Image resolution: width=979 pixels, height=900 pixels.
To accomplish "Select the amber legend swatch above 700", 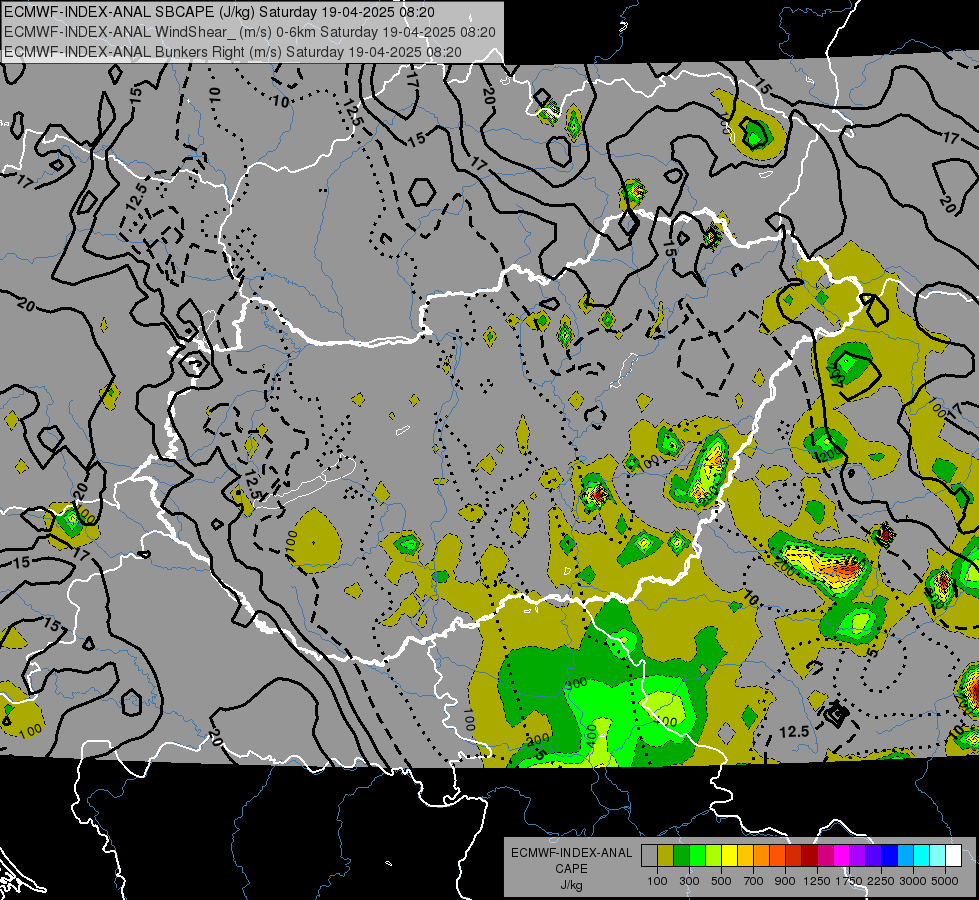I will click(x=745, y=856).
